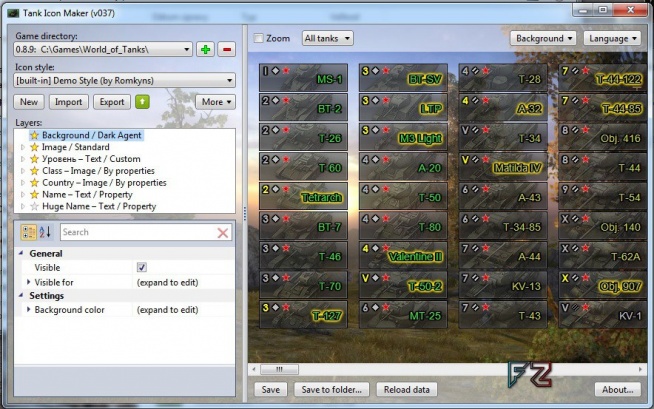Collapse the Settings section
The image size is (654, 409).
(21, 296)
